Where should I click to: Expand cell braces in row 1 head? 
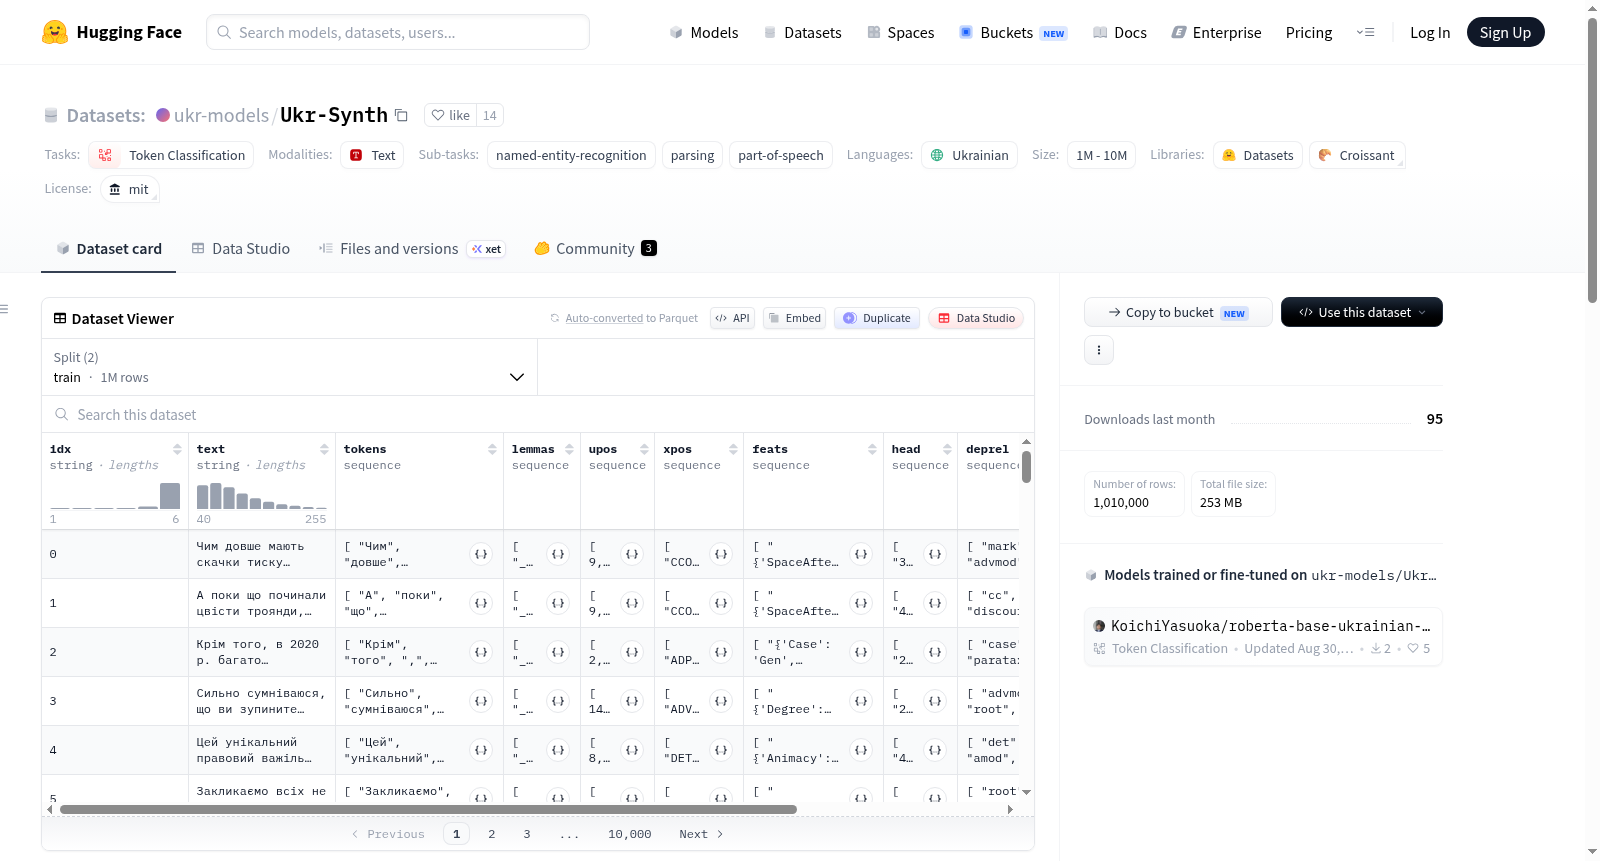click(935, 603)
